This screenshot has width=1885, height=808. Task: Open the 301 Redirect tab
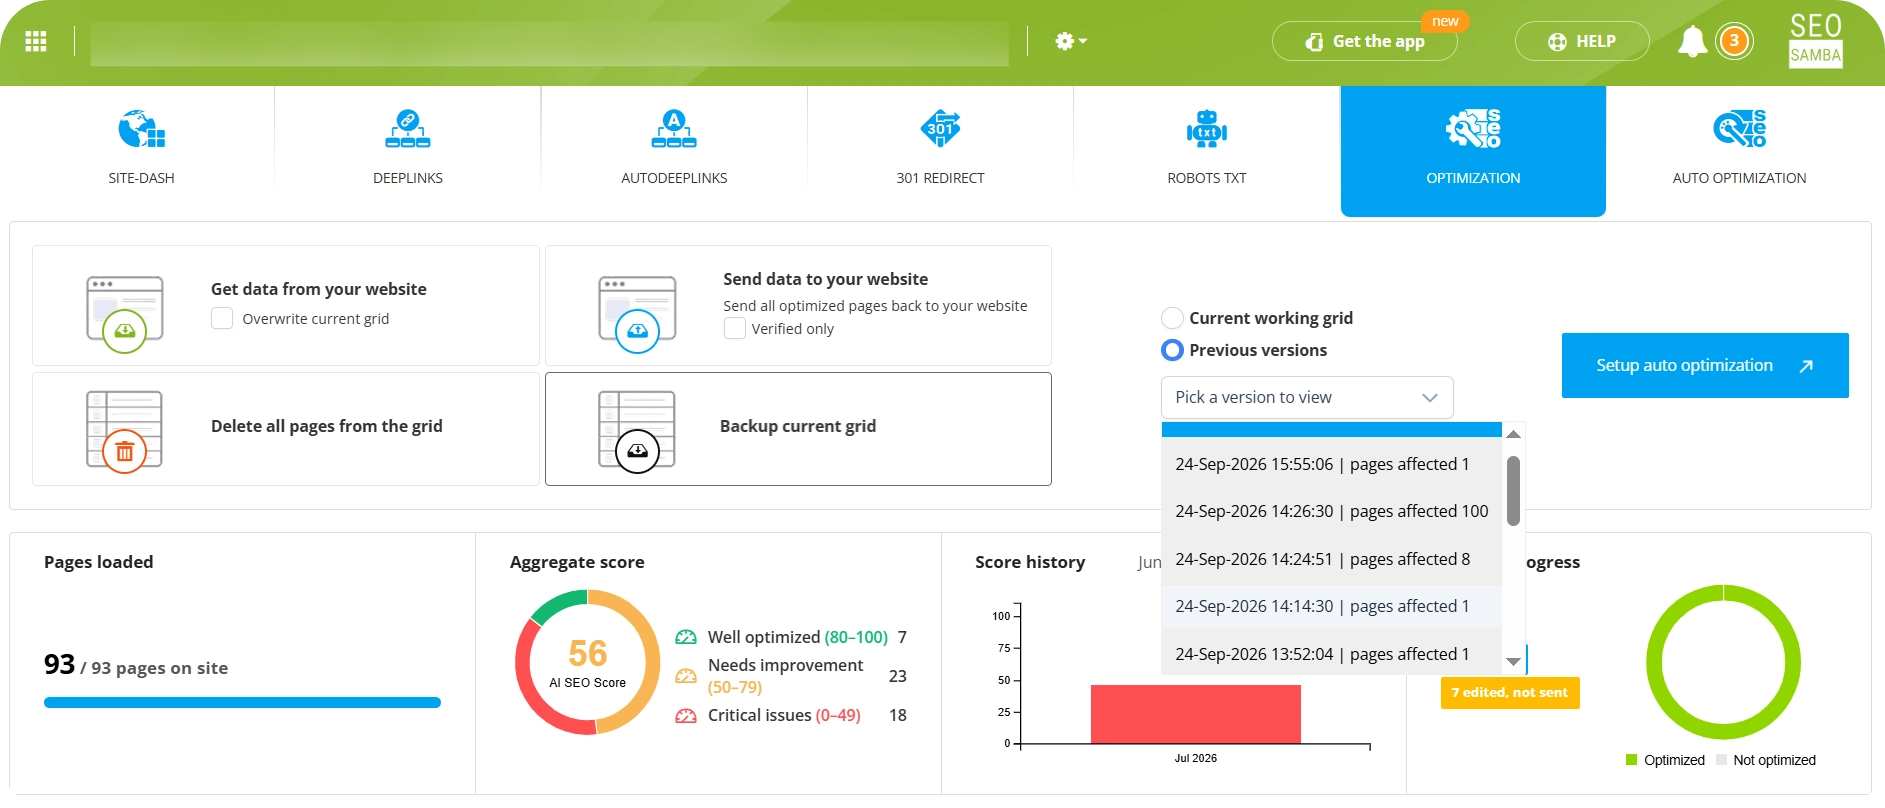940,150
